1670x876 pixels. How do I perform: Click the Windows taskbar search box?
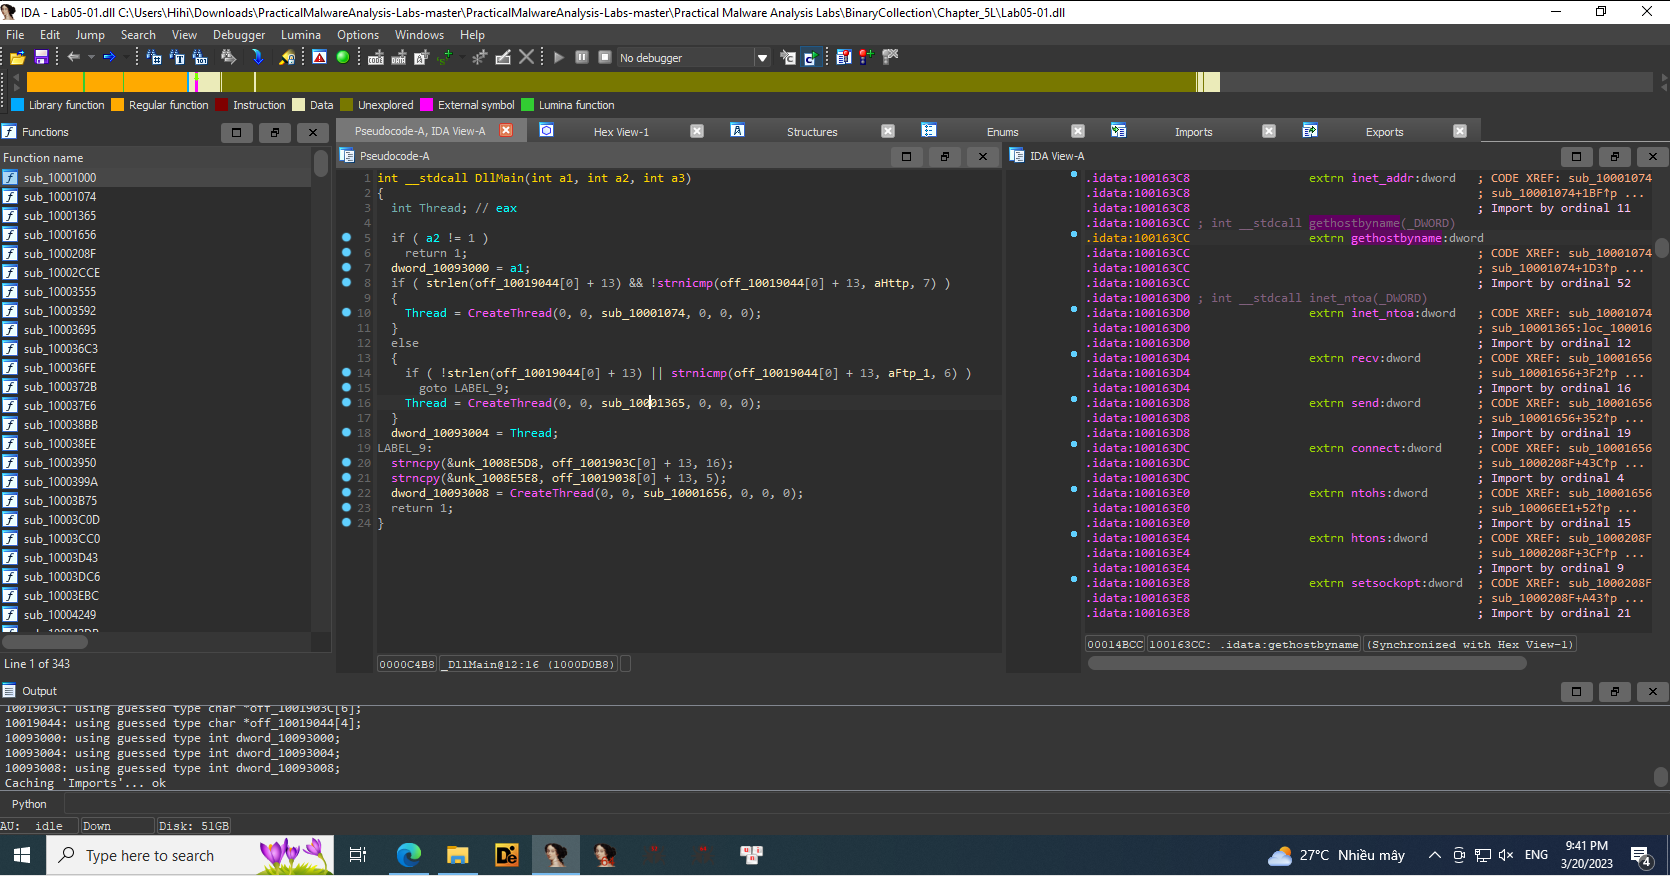click(x=150, y=855)
